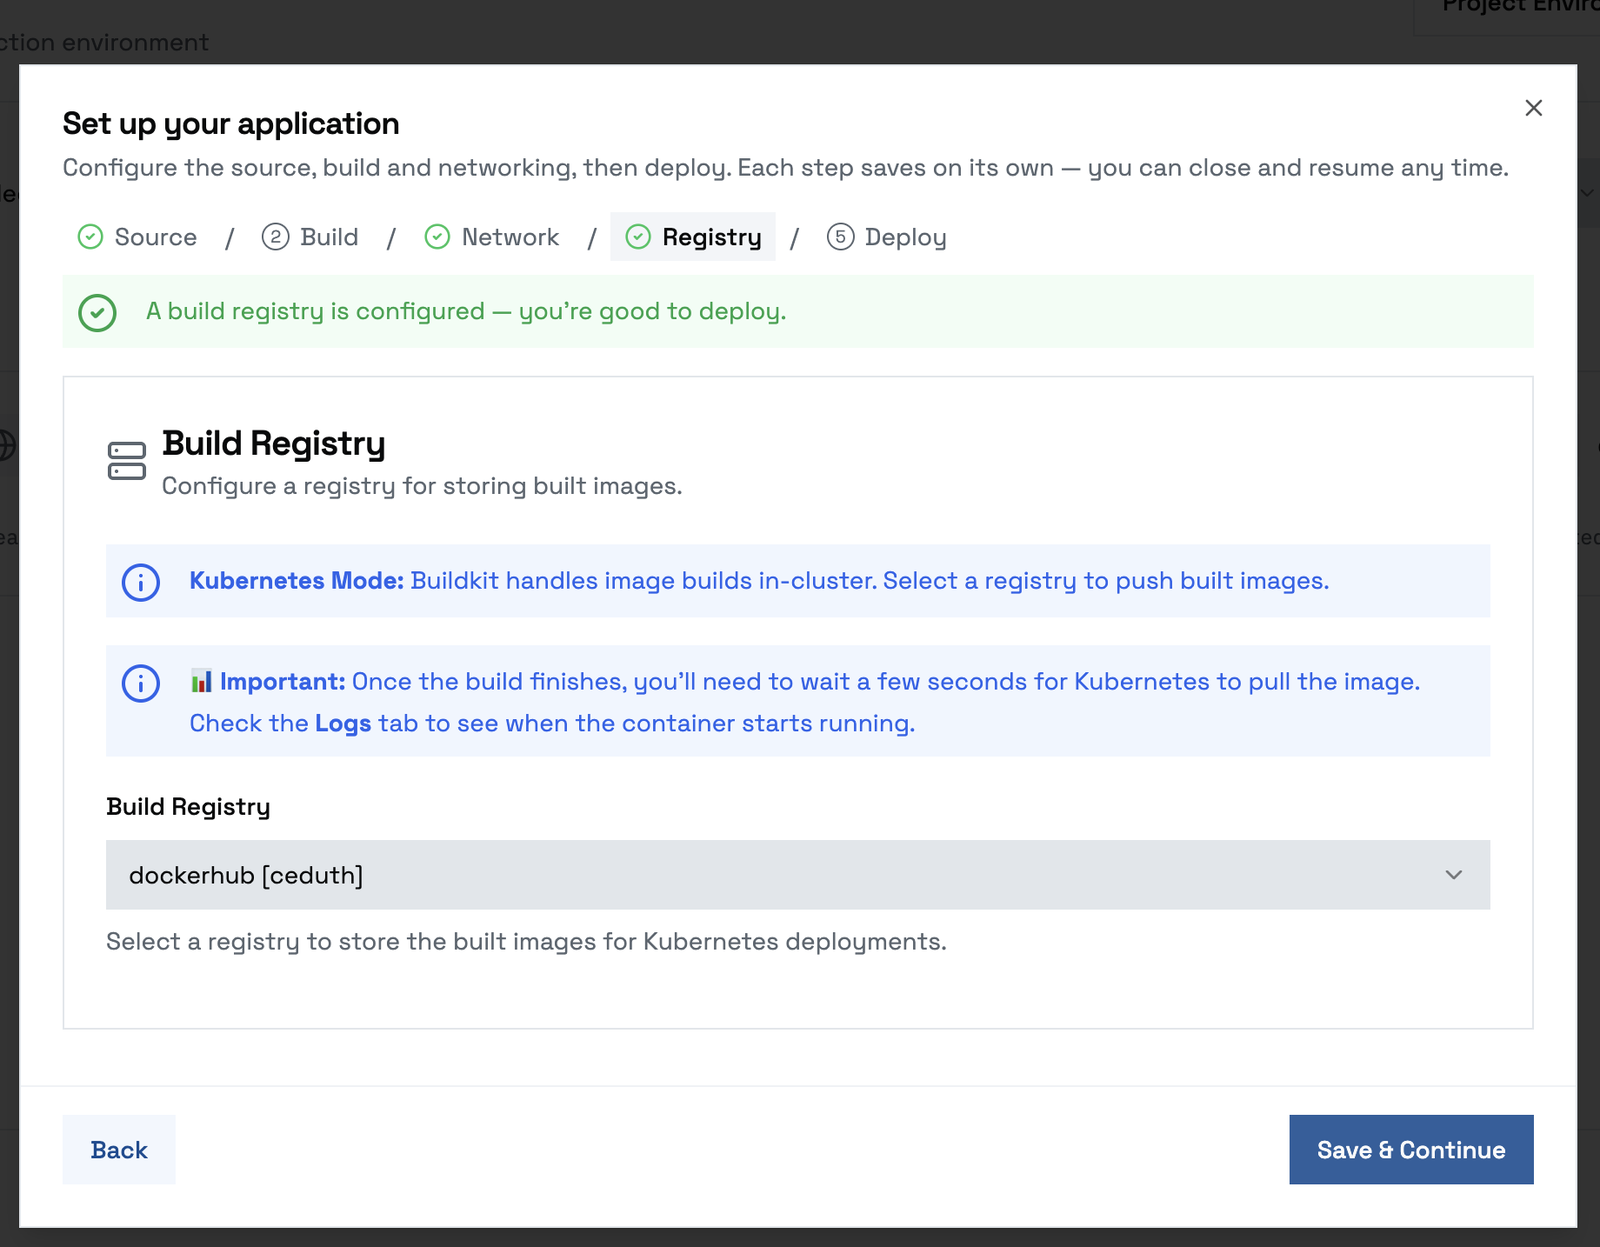Close the setup dialog with the X
The image size is (1600, 1247).
click(x=1533, y=108)
